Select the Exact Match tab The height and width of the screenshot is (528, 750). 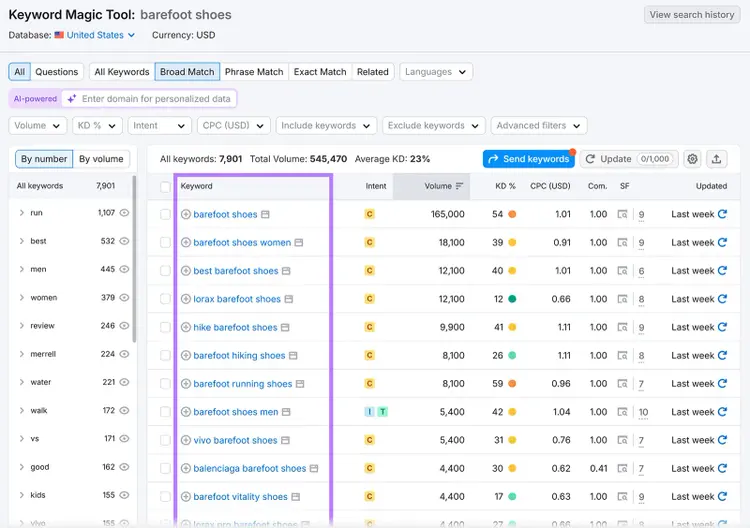coord(320,72)
